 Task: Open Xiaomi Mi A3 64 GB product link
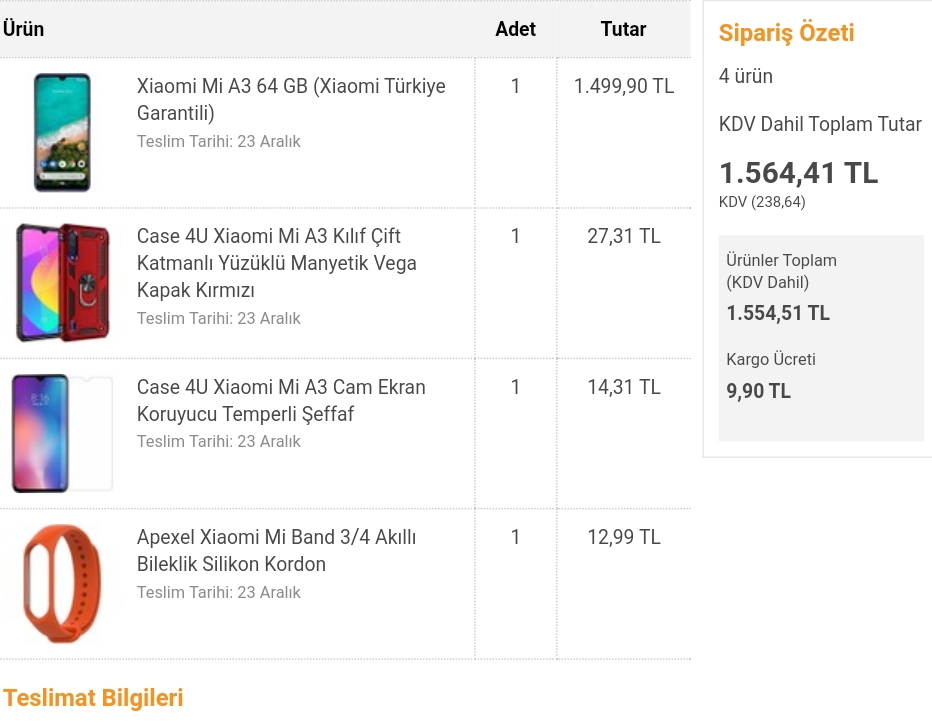pos(291,99)
